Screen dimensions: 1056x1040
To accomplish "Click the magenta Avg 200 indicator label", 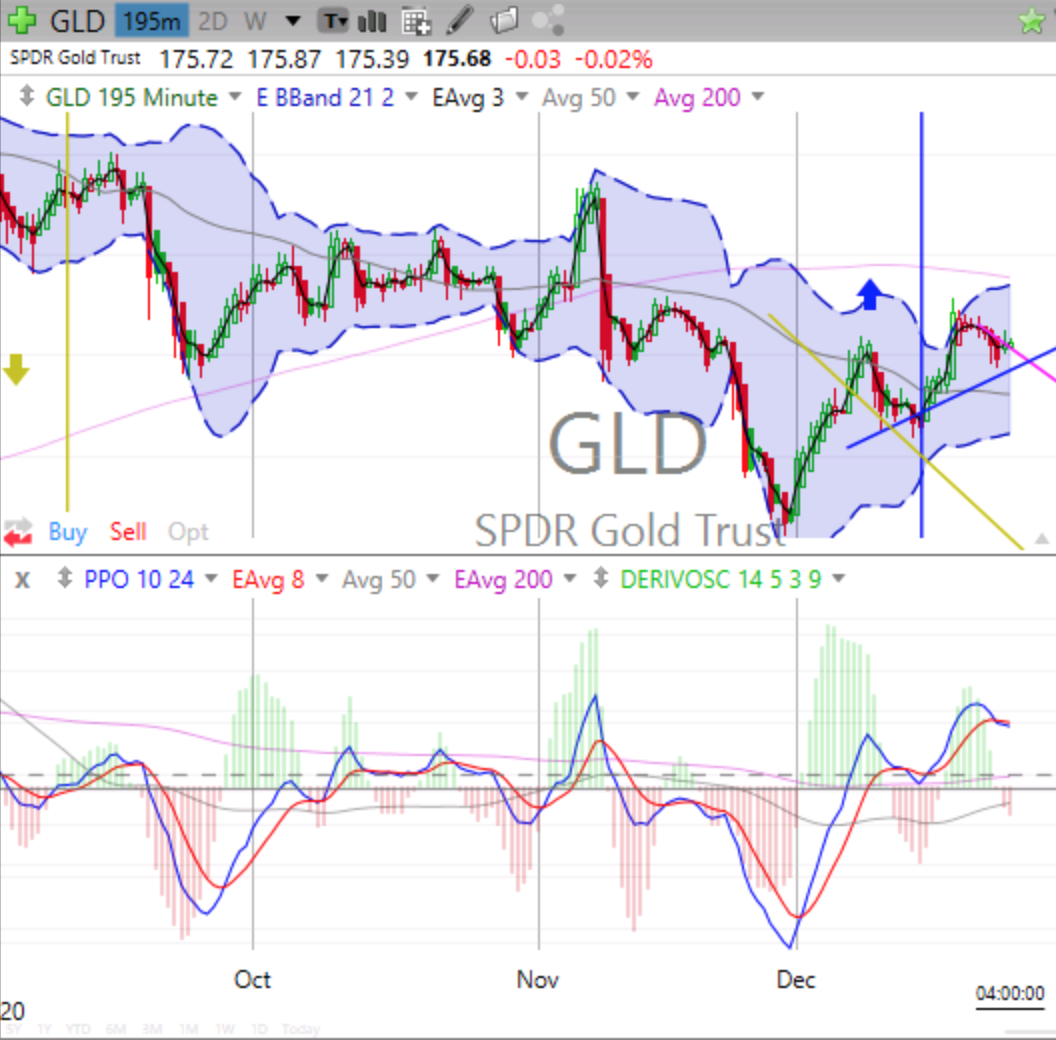I will coord(700,97).
